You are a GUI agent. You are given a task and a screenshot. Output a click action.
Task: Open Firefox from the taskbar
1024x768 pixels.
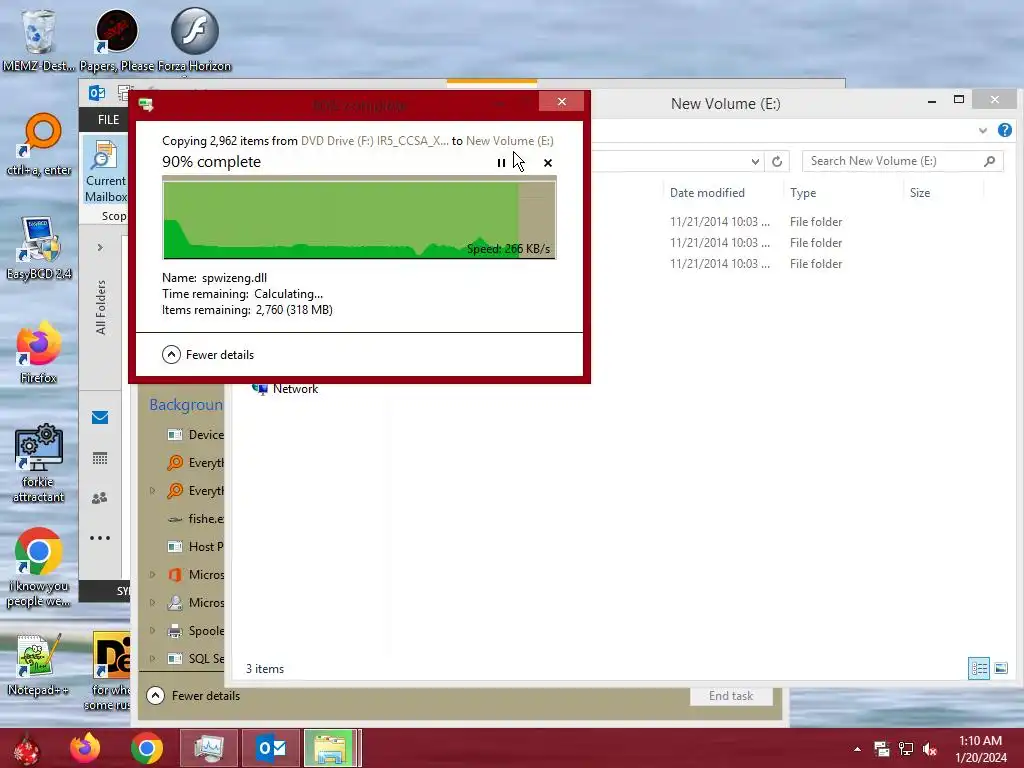(x=86, y=748)
